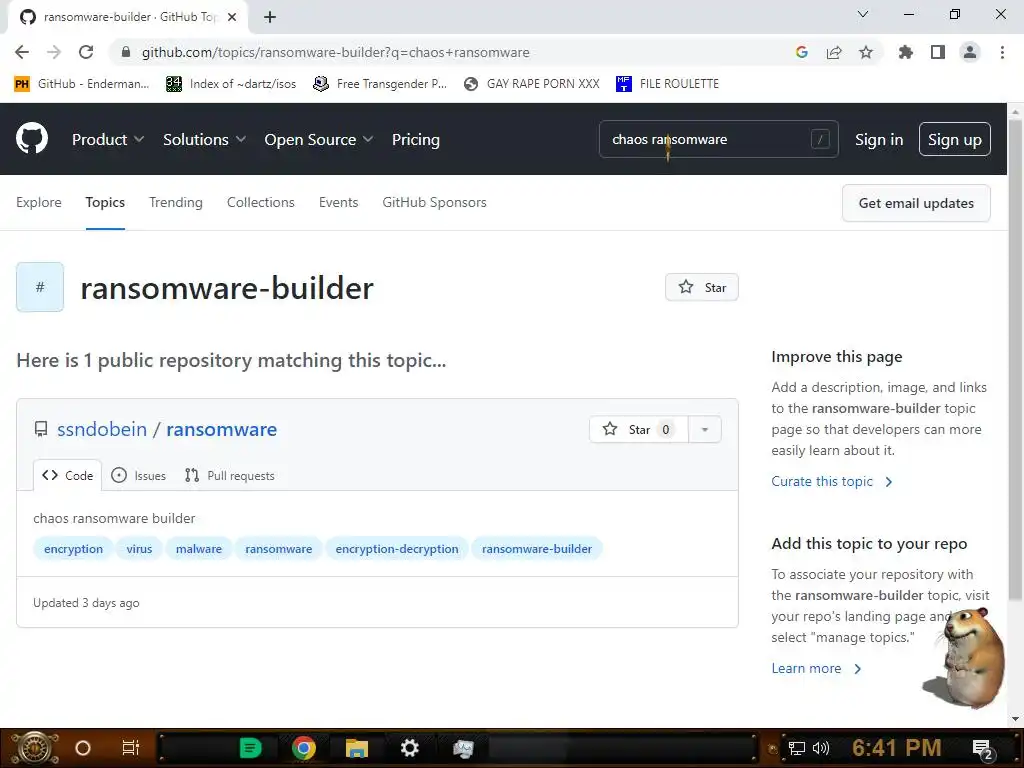1024x768 pixels.
Task: Click the browser address bar URL
Action: (x=336, y=52)
